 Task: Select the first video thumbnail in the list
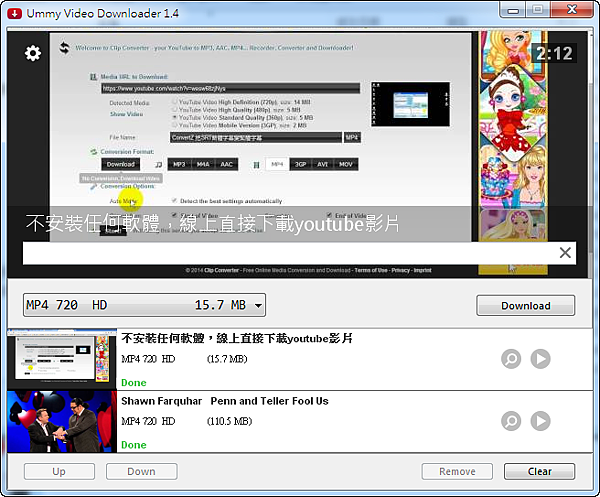(62, 359)
